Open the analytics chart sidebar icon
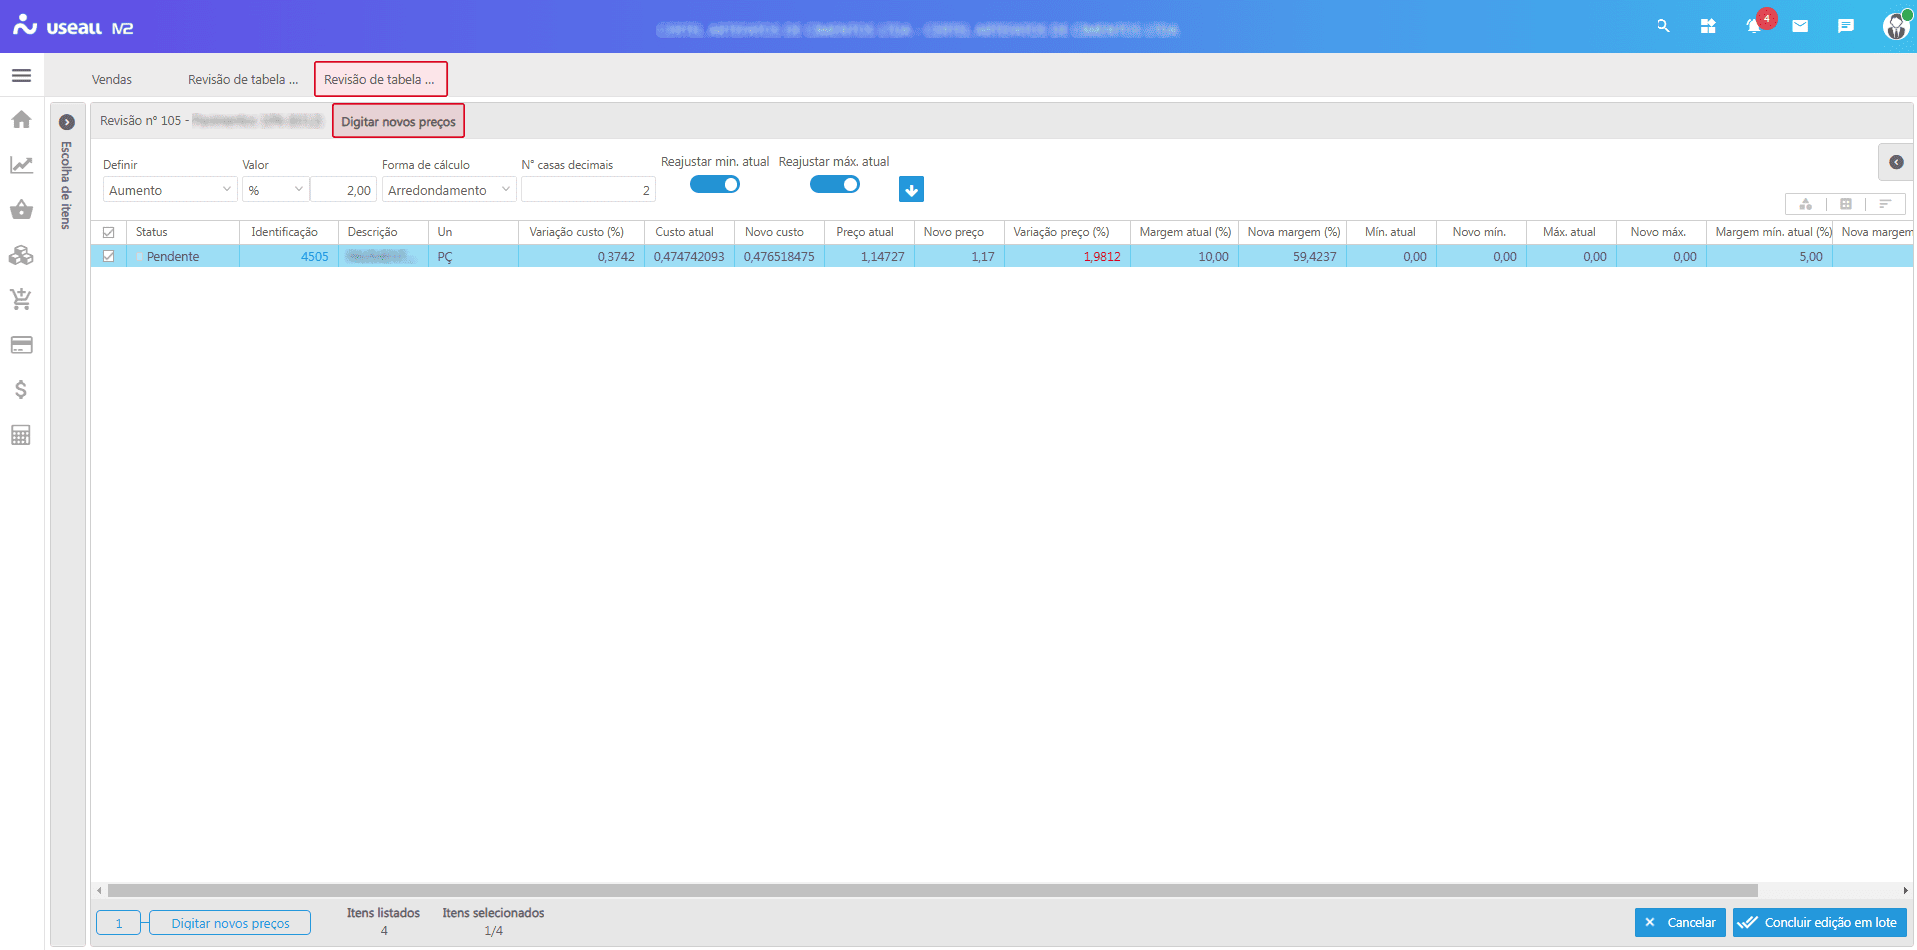Image resolution: width=1917 pixels, height=950 pixels. 21,165
